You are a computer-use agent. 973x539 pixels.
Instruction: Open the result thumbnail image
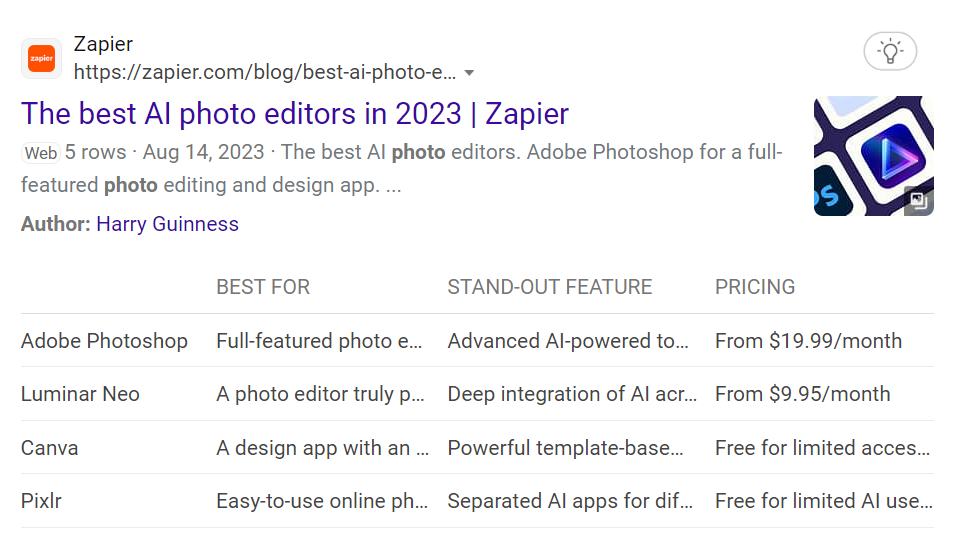(874, 156)
